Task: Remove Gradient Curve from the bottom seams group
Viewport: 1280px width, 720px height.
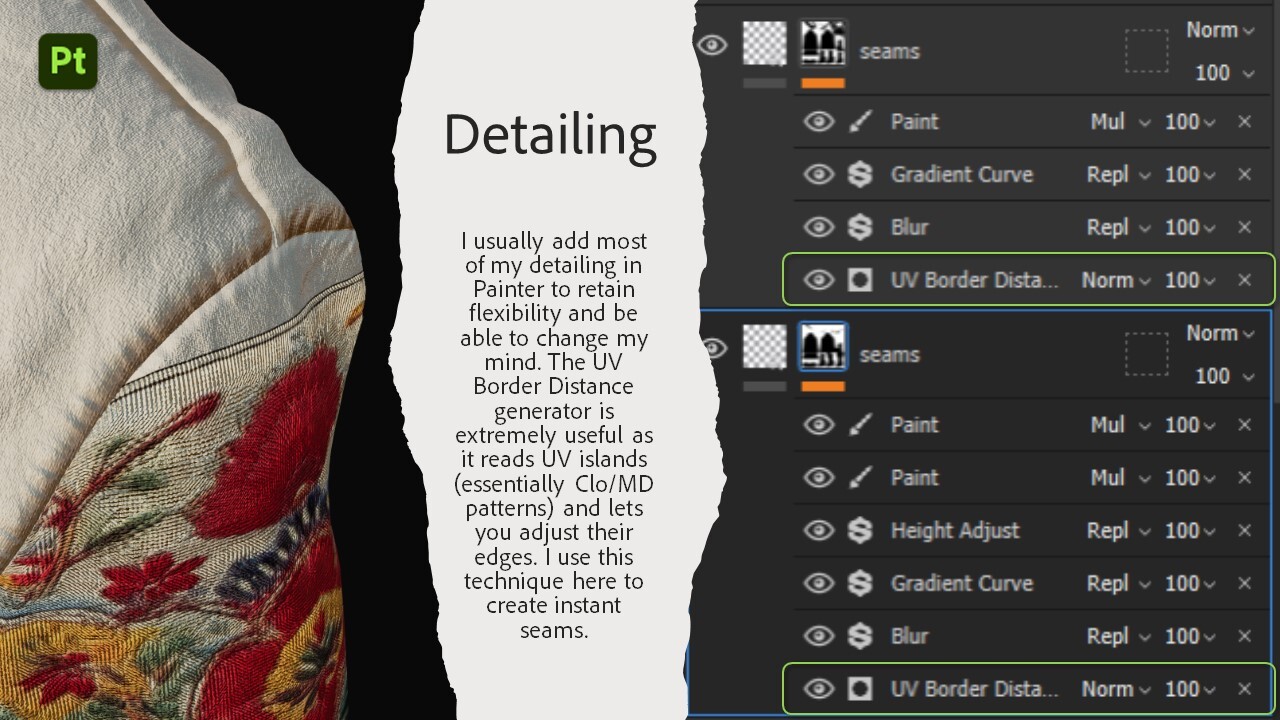Action: click(1245, 584)
